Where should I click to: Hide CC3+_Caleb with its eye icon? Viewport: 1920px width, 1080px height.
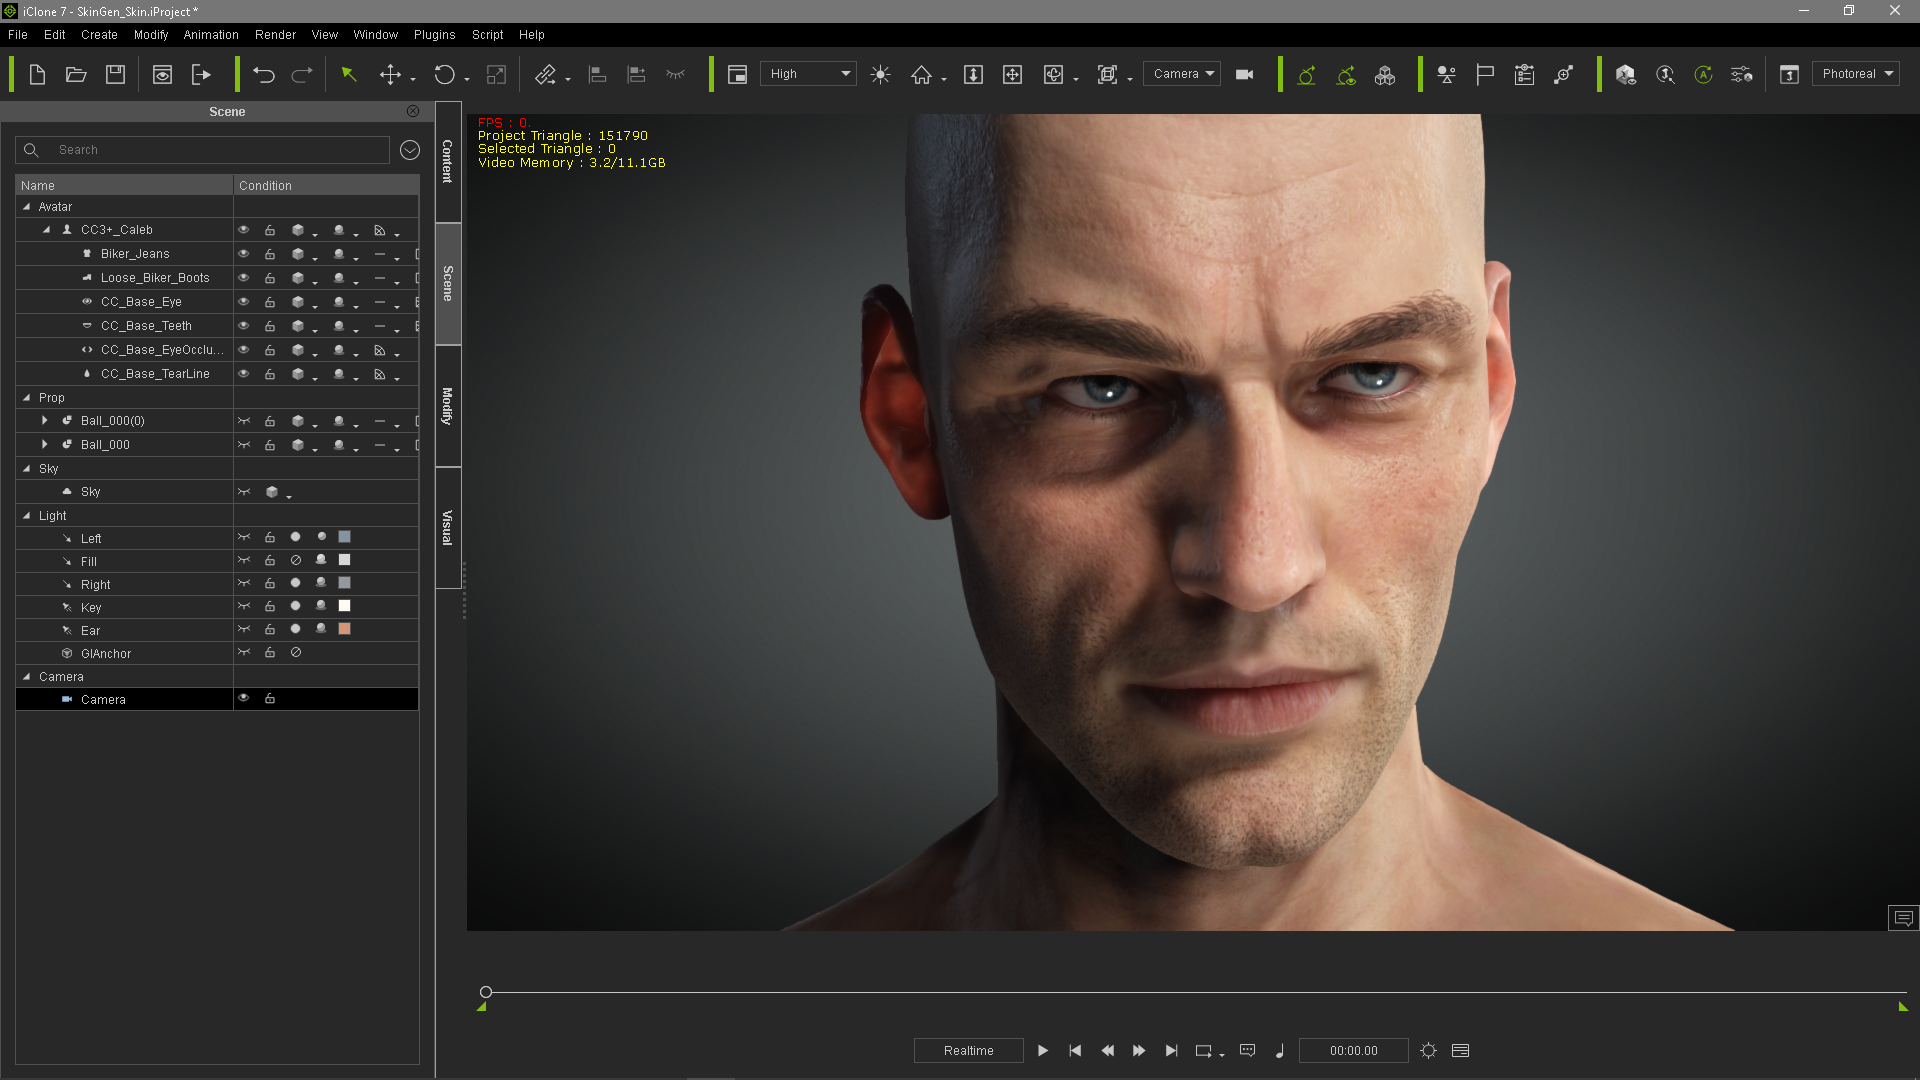click(243, 230)
